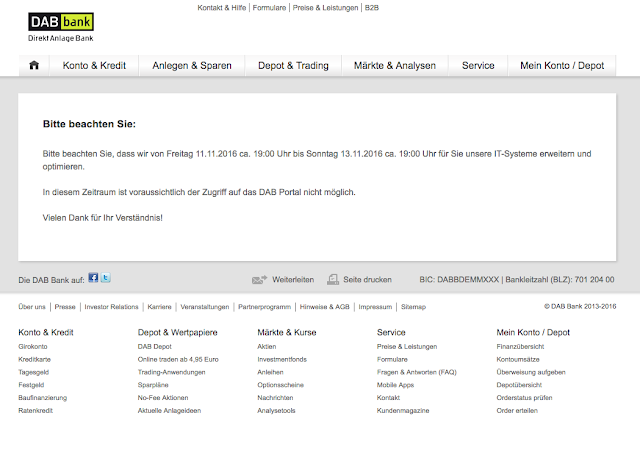Open the Presse footer link
The image size is (640, 469).
click(65, 307)
